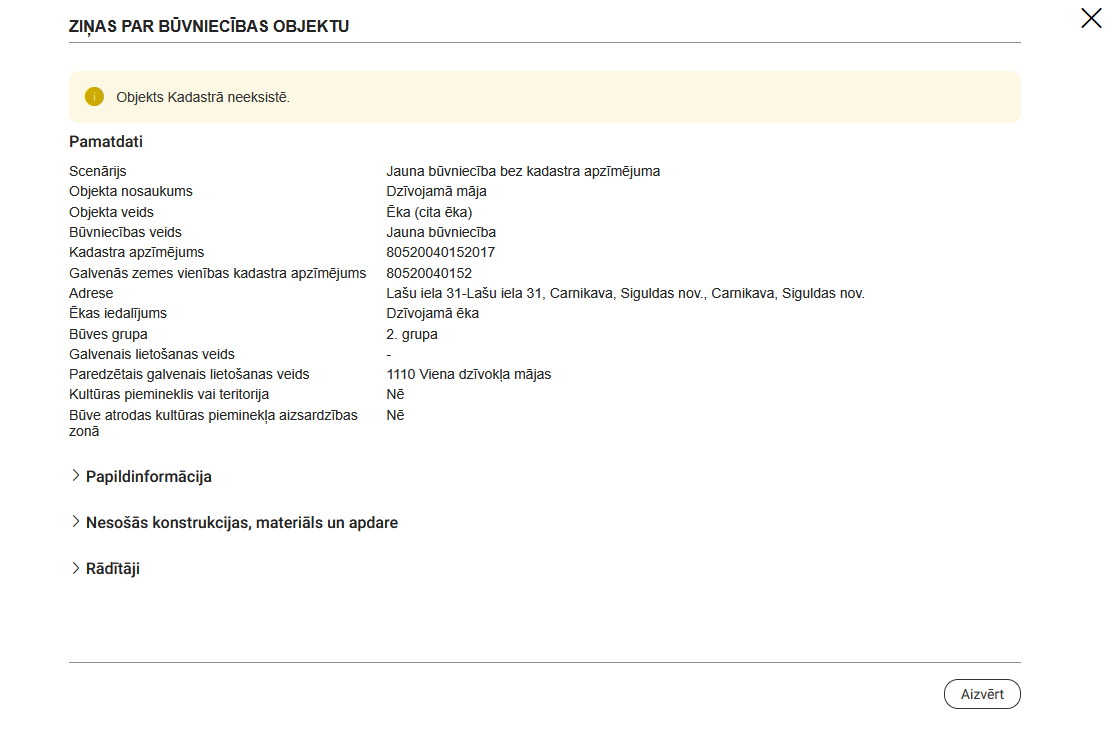Click the 'Dzīvojamā māja' object name value
The width and height of the screenshot is (1112, 732).
(x=436, y=191)
